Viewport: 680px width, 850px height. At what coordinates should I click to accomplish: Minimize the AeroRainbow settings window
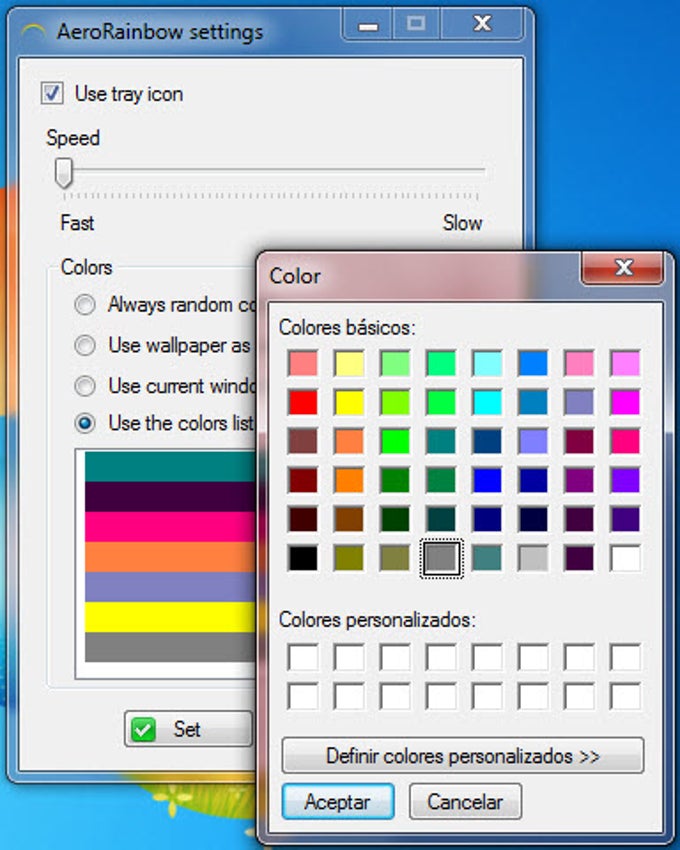pos(368,25)
